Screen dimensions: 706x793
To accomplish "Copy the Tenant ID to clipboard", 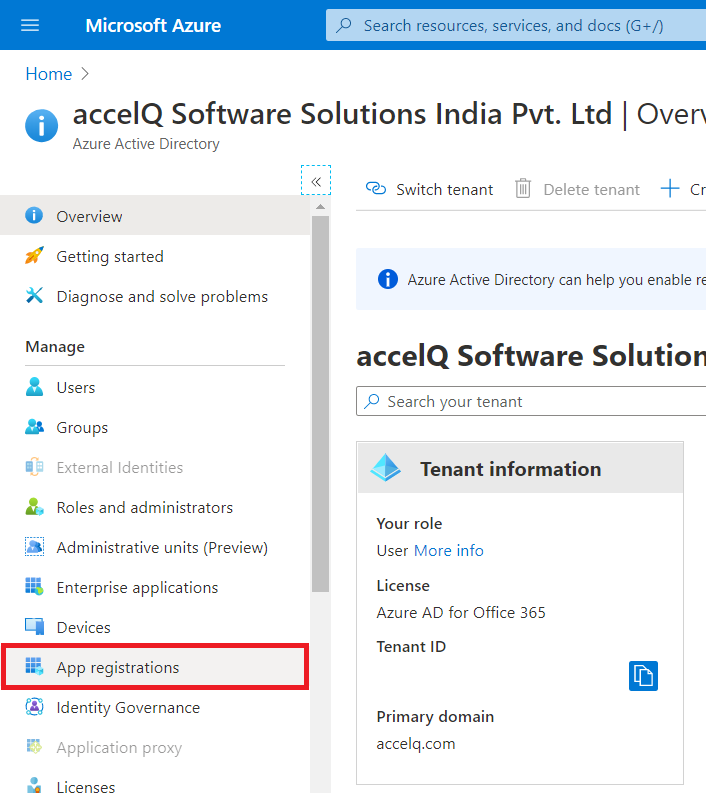I will 643,676.
